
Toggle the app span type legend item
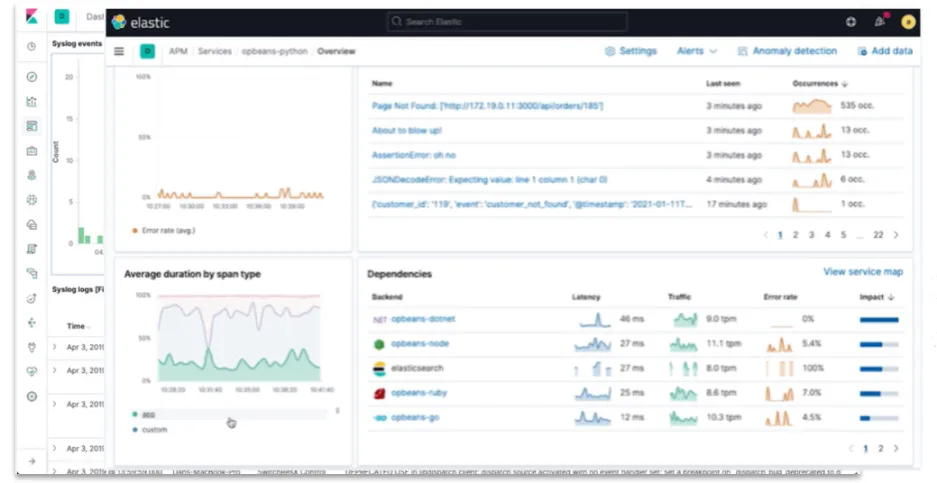(149, 414)
